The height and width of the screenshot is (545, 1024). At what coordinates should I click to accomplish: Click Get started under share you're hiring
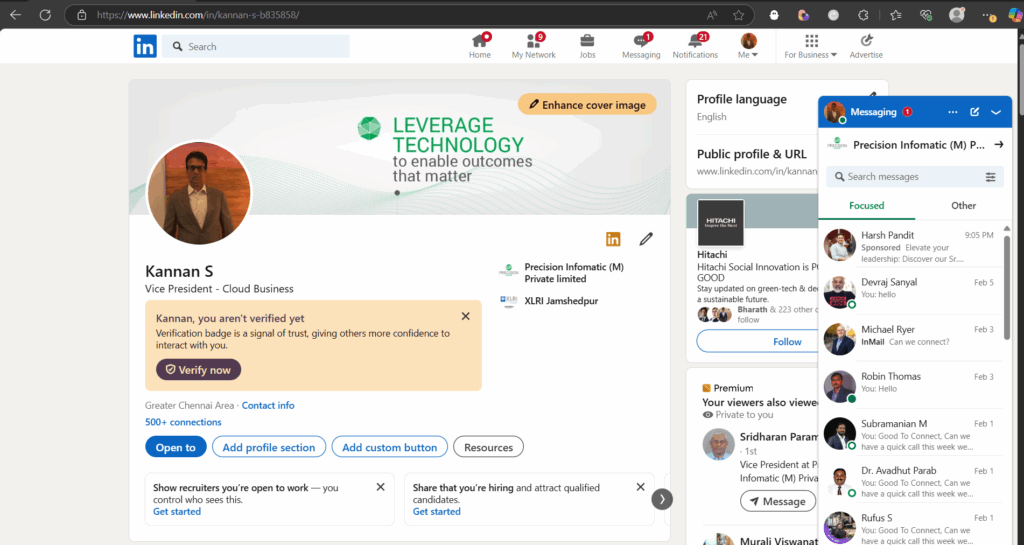(436, 512)
